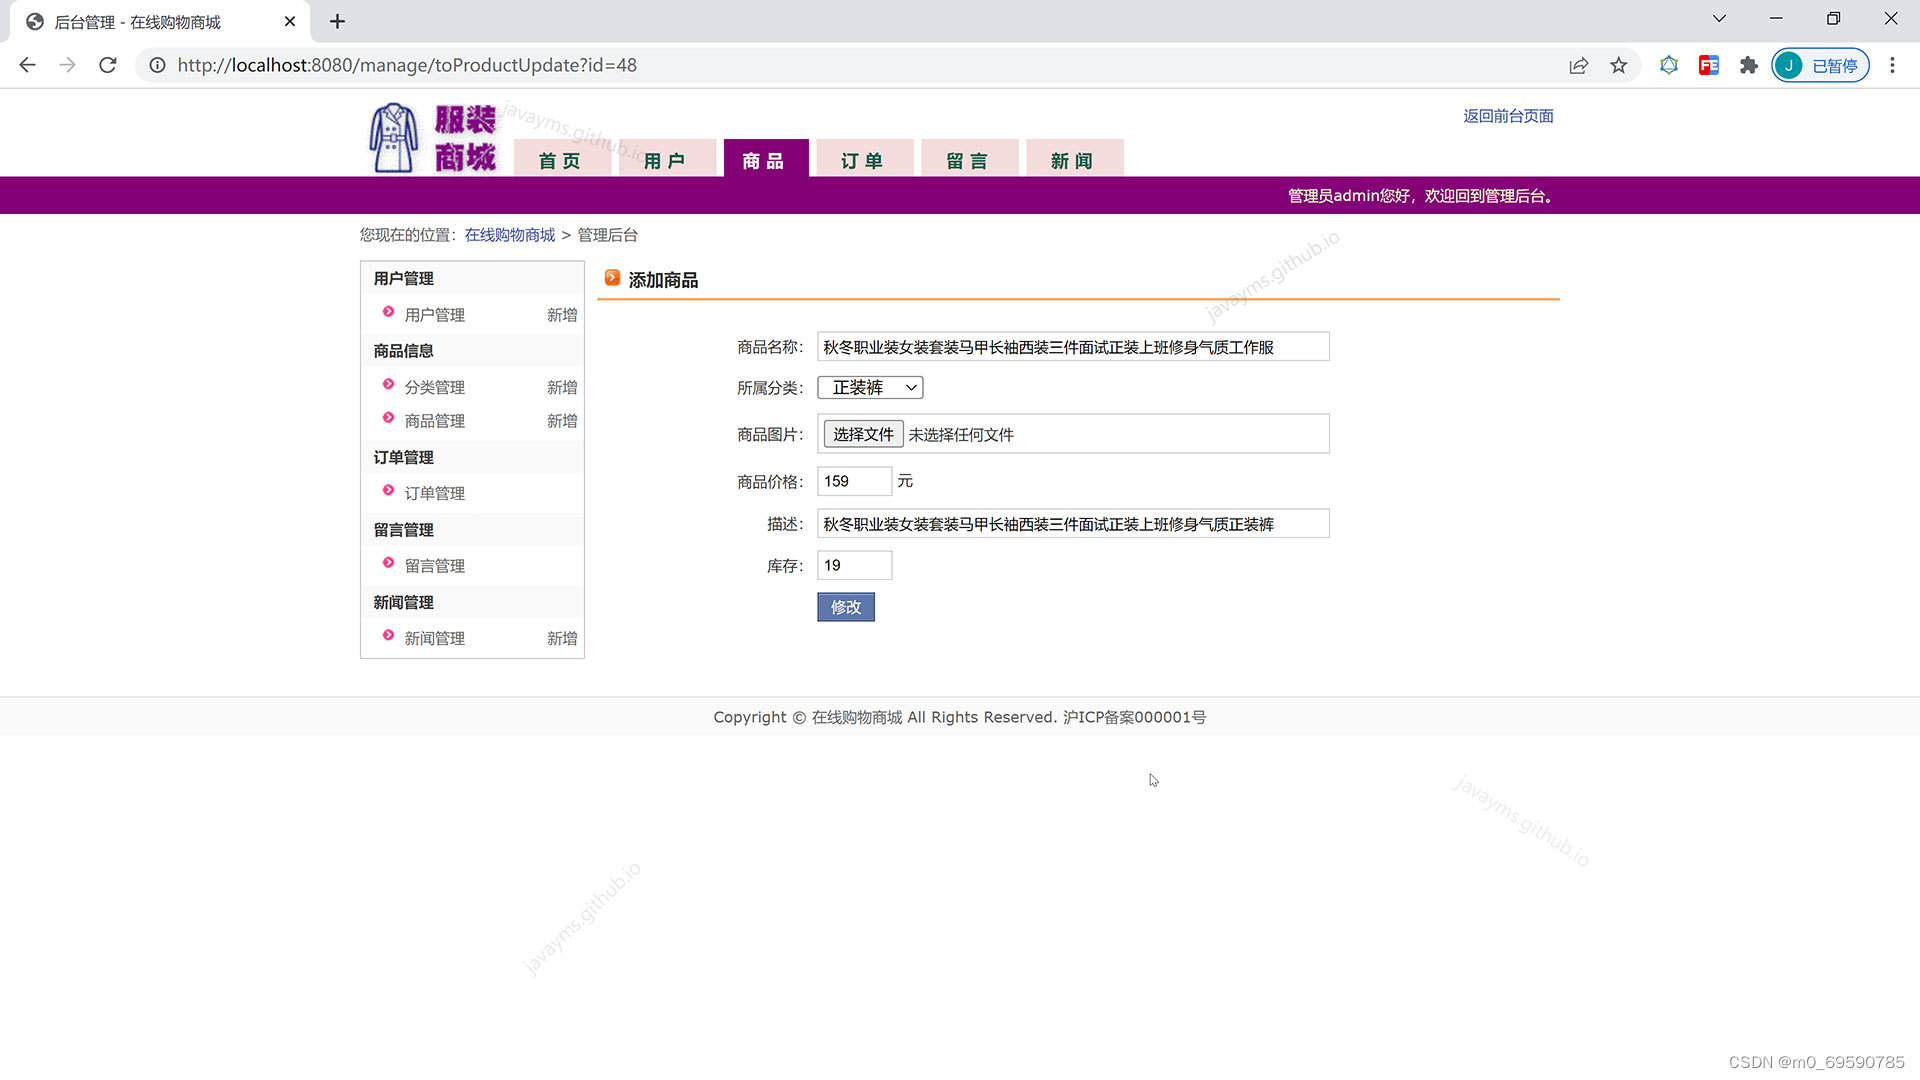Close the 后台管理 browser tab
1920x1080 pixels.
click(x=290, y=21)
